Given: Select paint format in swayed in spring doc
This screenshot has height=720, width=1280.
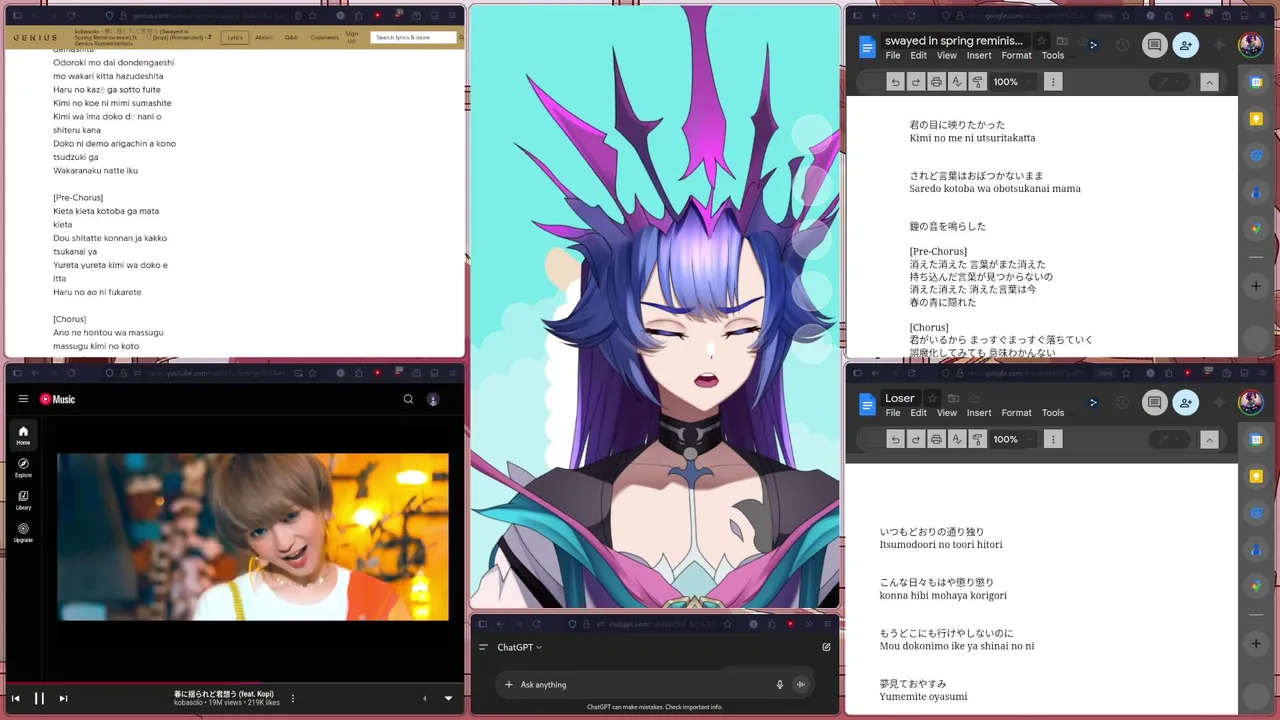Looking at the screenshot, I should tap(977, 82).
